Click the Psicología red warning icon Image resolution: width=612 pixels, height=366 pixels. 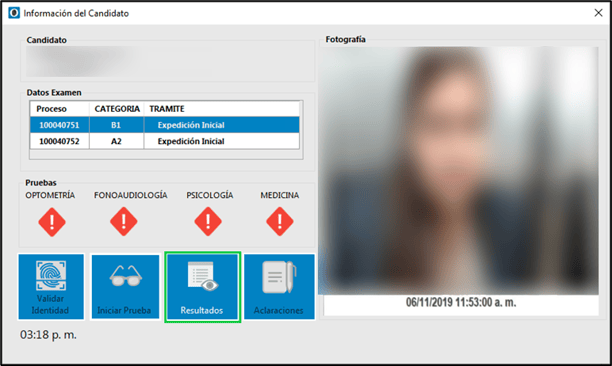tap(208, 222)
